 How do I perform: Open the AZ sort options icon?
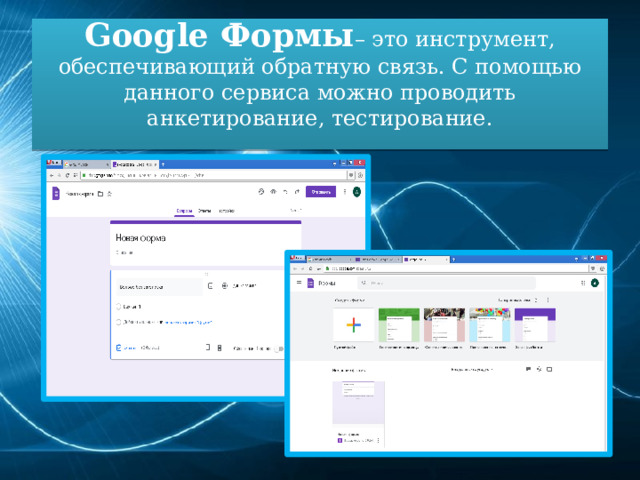pos(539,369)
